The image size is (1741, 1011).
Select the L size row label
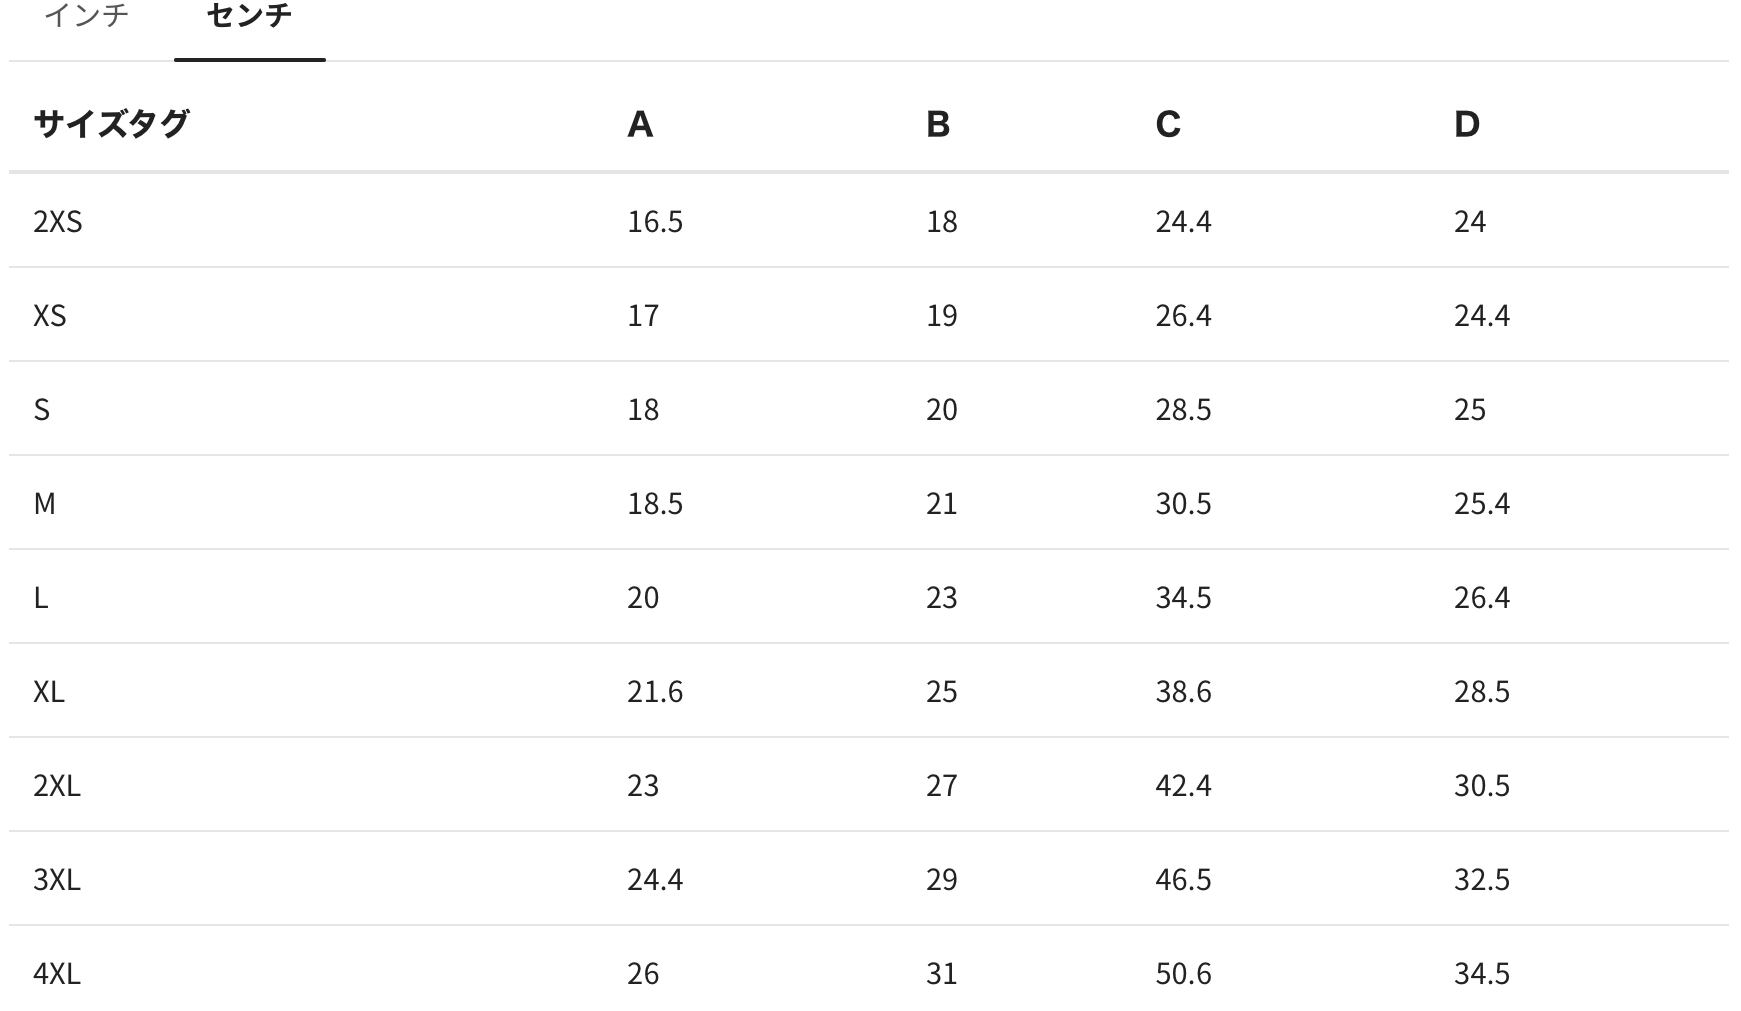pyautogui.click(x=41, y=597)
